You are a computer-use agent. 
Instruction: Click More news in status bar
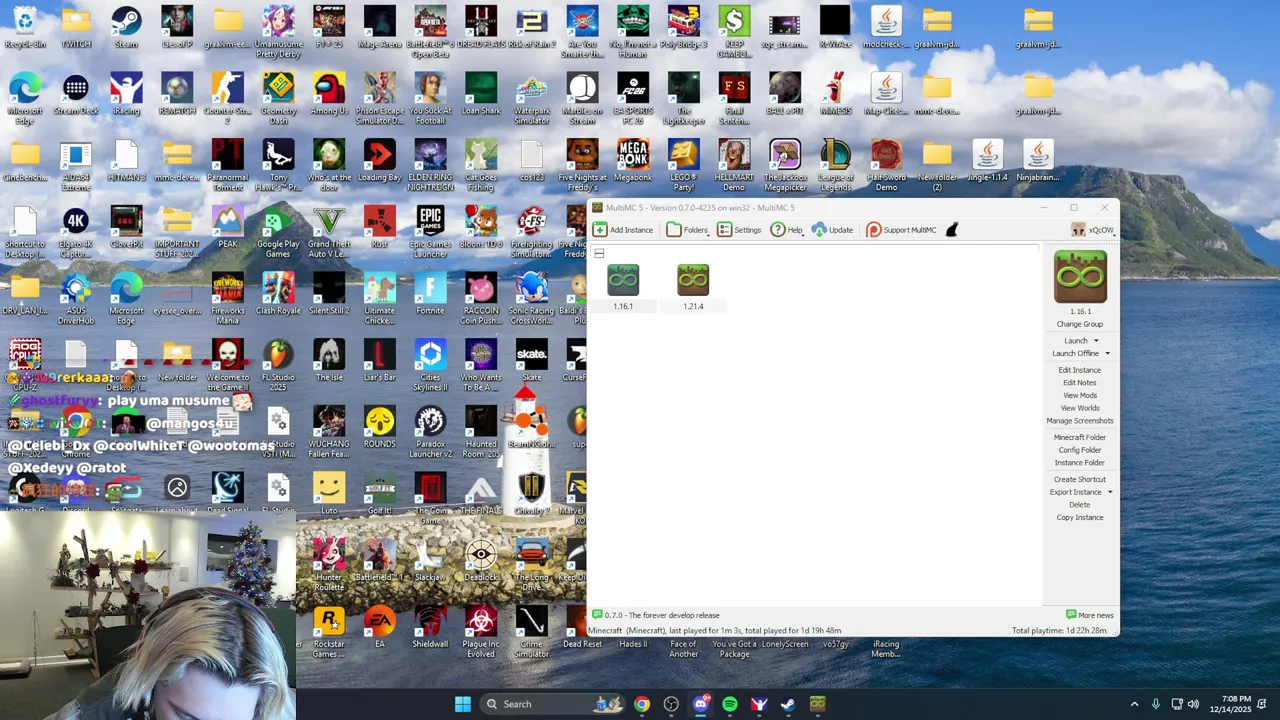(1090, 615)
